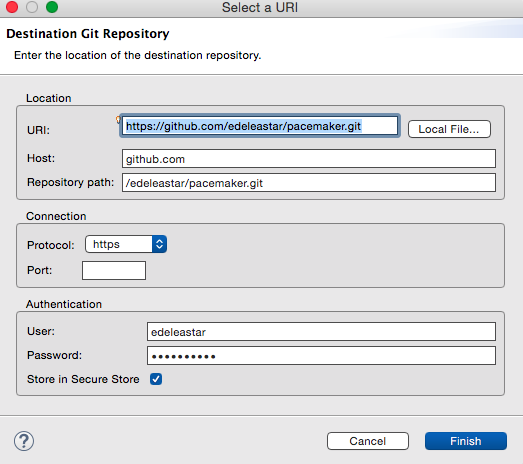This screenshot has width=523, height=464.
Task: Click the content assist lightbulb near URI
Action: [x=118, y=119]
